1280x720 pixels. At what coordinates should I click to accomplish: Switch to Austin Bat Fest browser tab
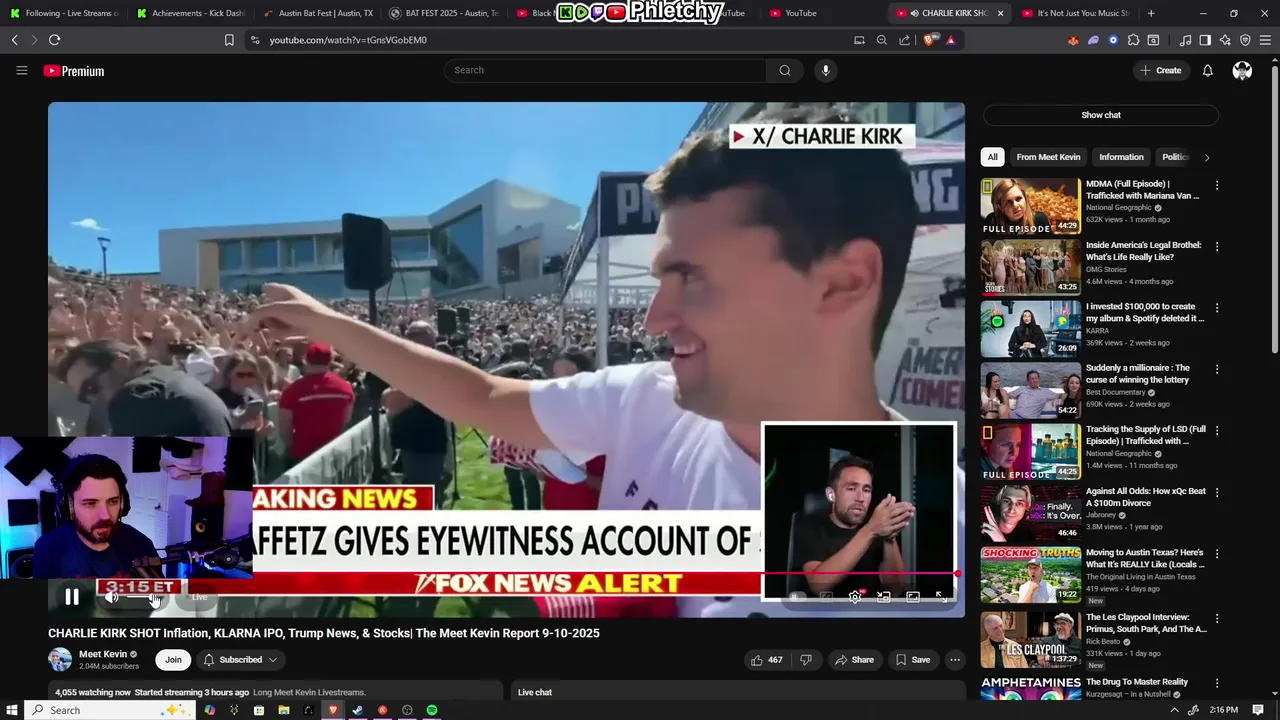pos(318,13)
